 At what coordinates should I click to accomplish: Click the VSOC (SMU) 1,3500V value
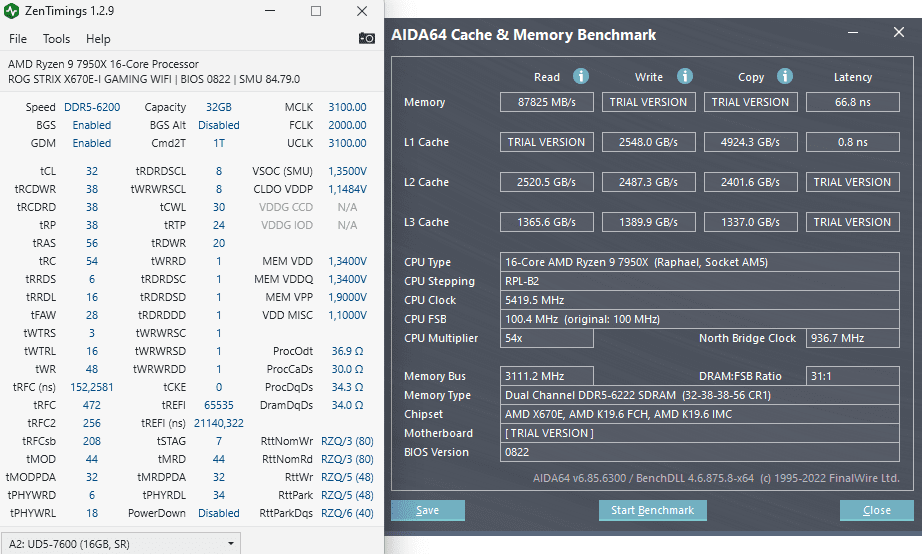click(347, 171)
